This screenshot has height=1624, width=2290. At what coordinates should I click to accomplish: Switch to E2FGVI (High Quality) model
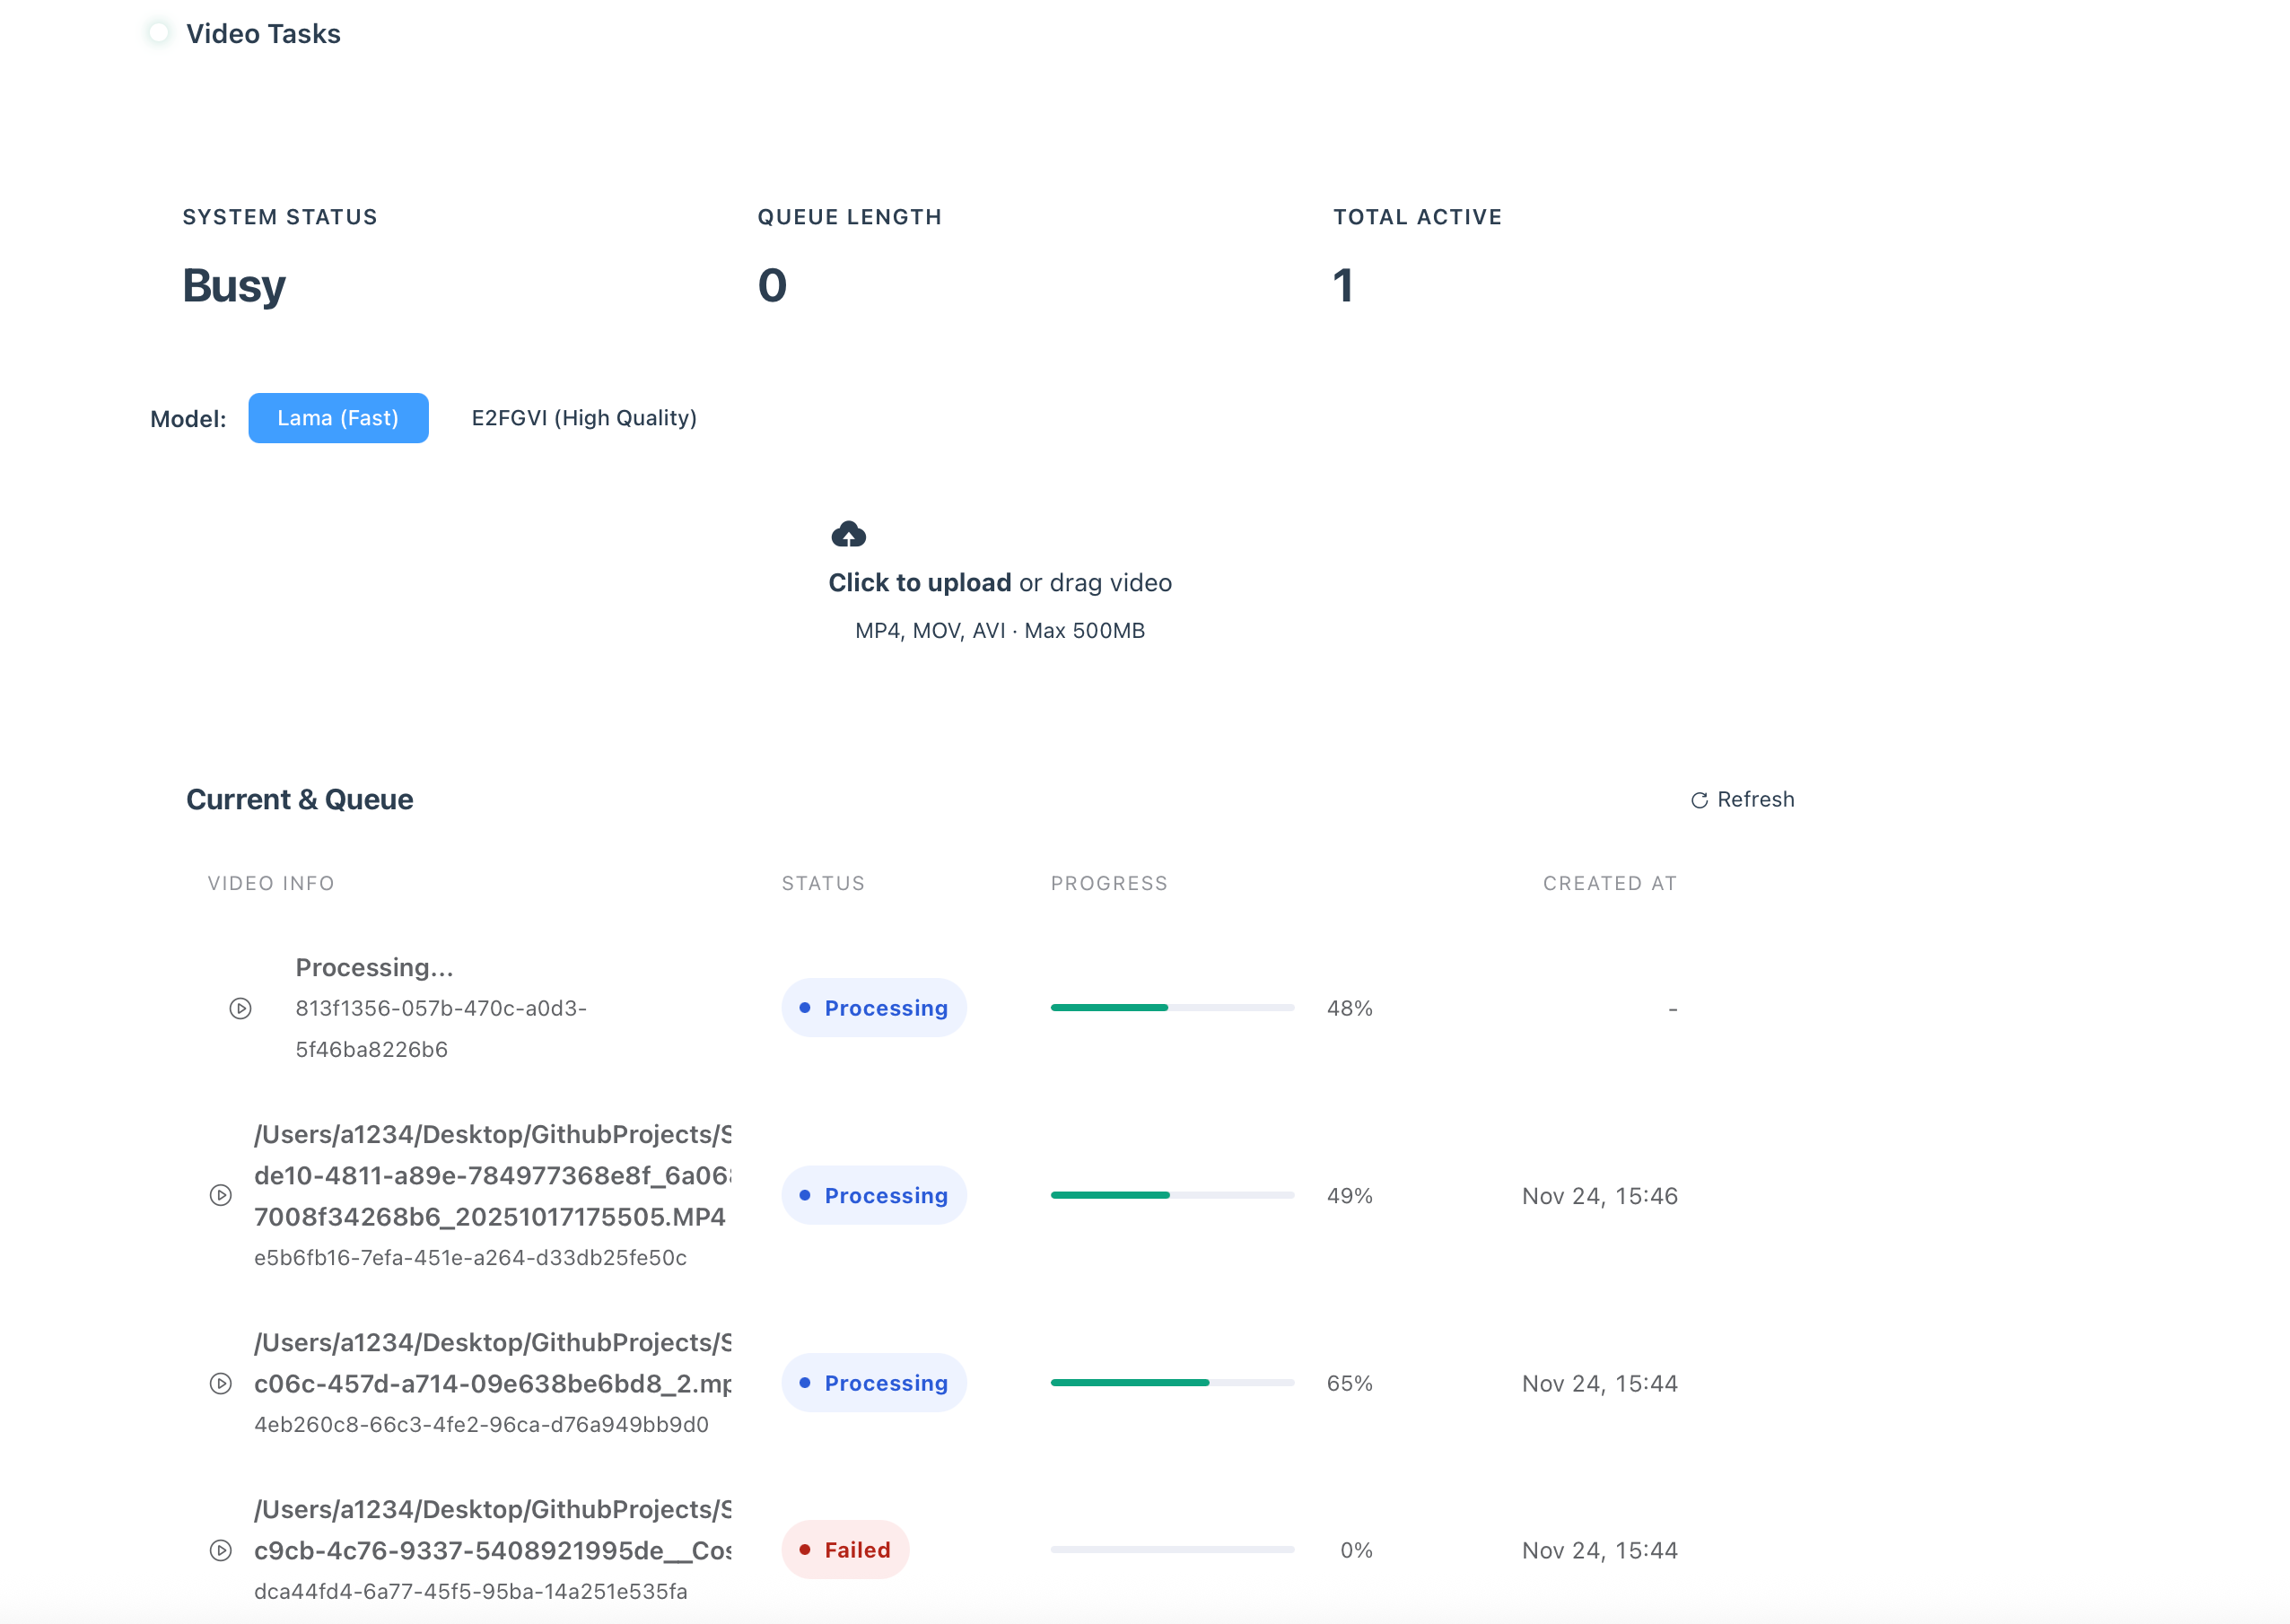click(584, 418)
